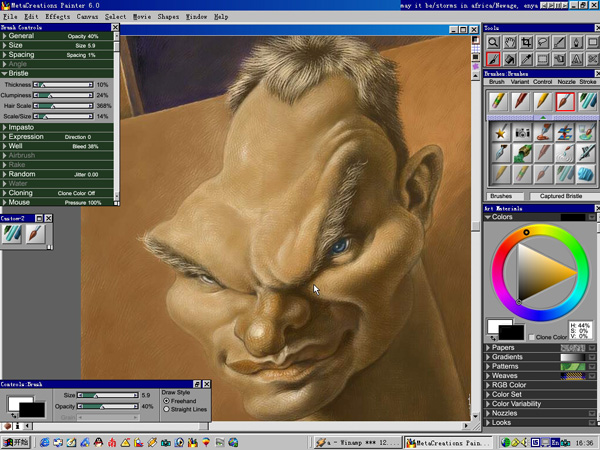Choose the blue Eraser blob brush
Viewport: 600px width, 450px height.
[x=586, y=174]
